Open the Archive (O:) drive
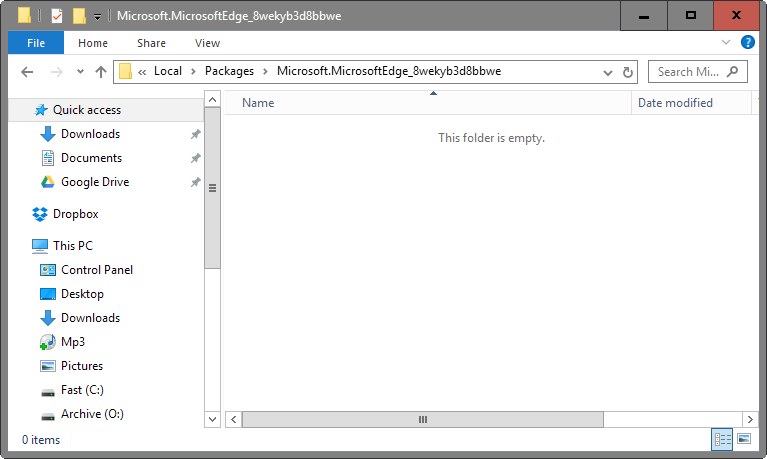 tap(92, 414)
